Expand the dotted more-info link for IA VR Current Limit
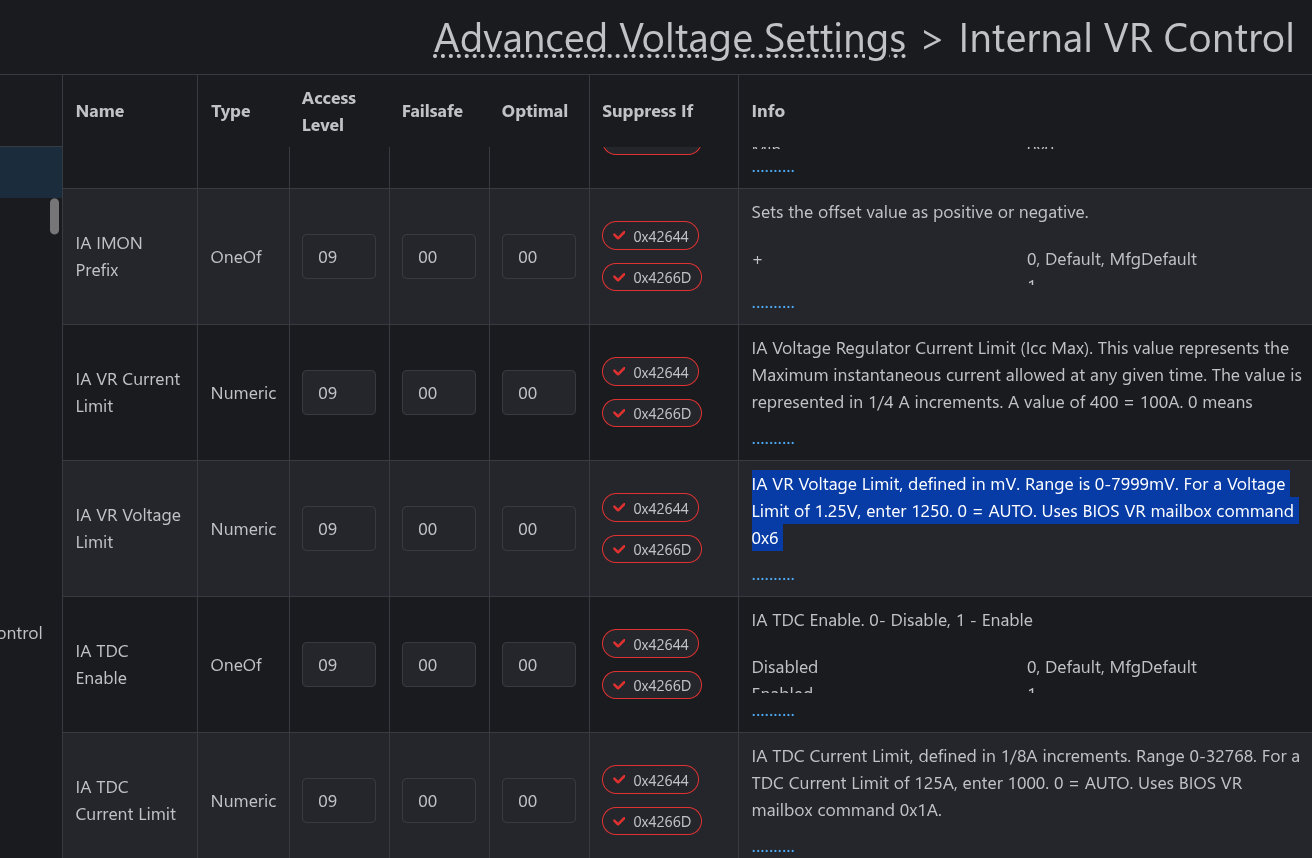1312x858 pixels. 773,441
